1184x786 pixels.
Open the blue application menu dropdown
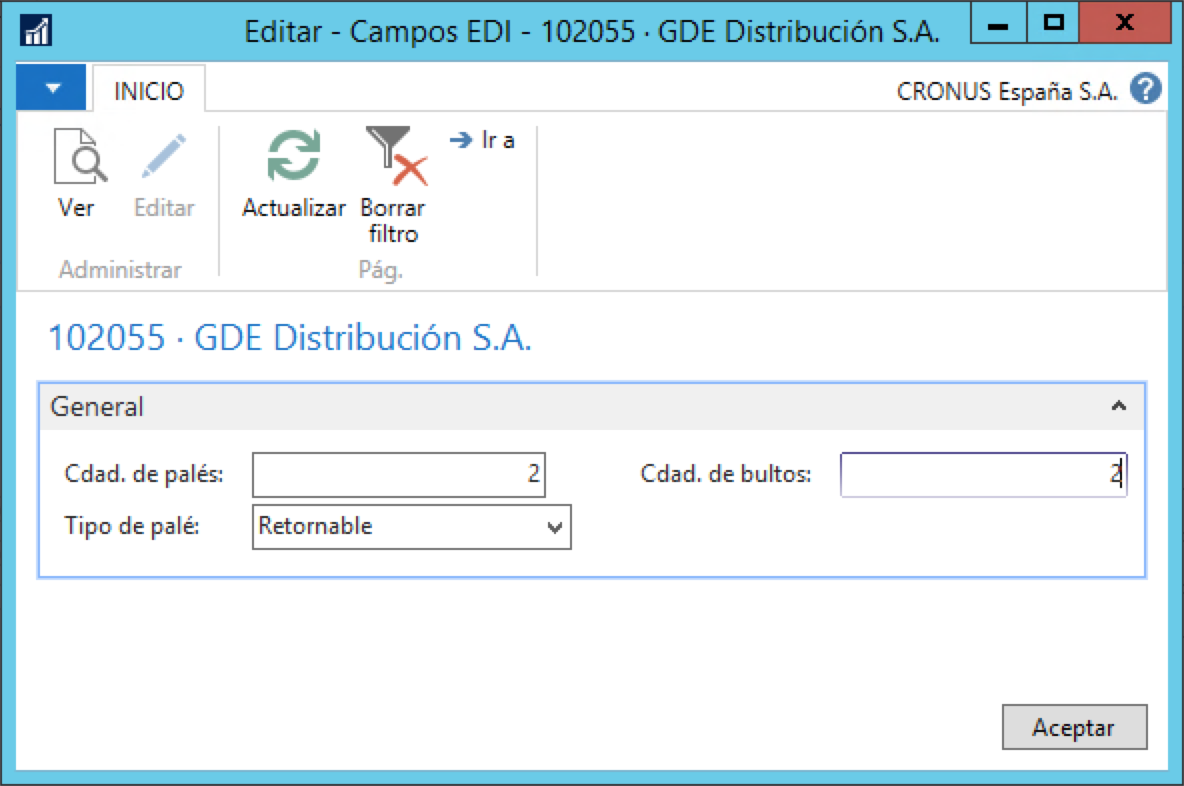coord(51,88)
